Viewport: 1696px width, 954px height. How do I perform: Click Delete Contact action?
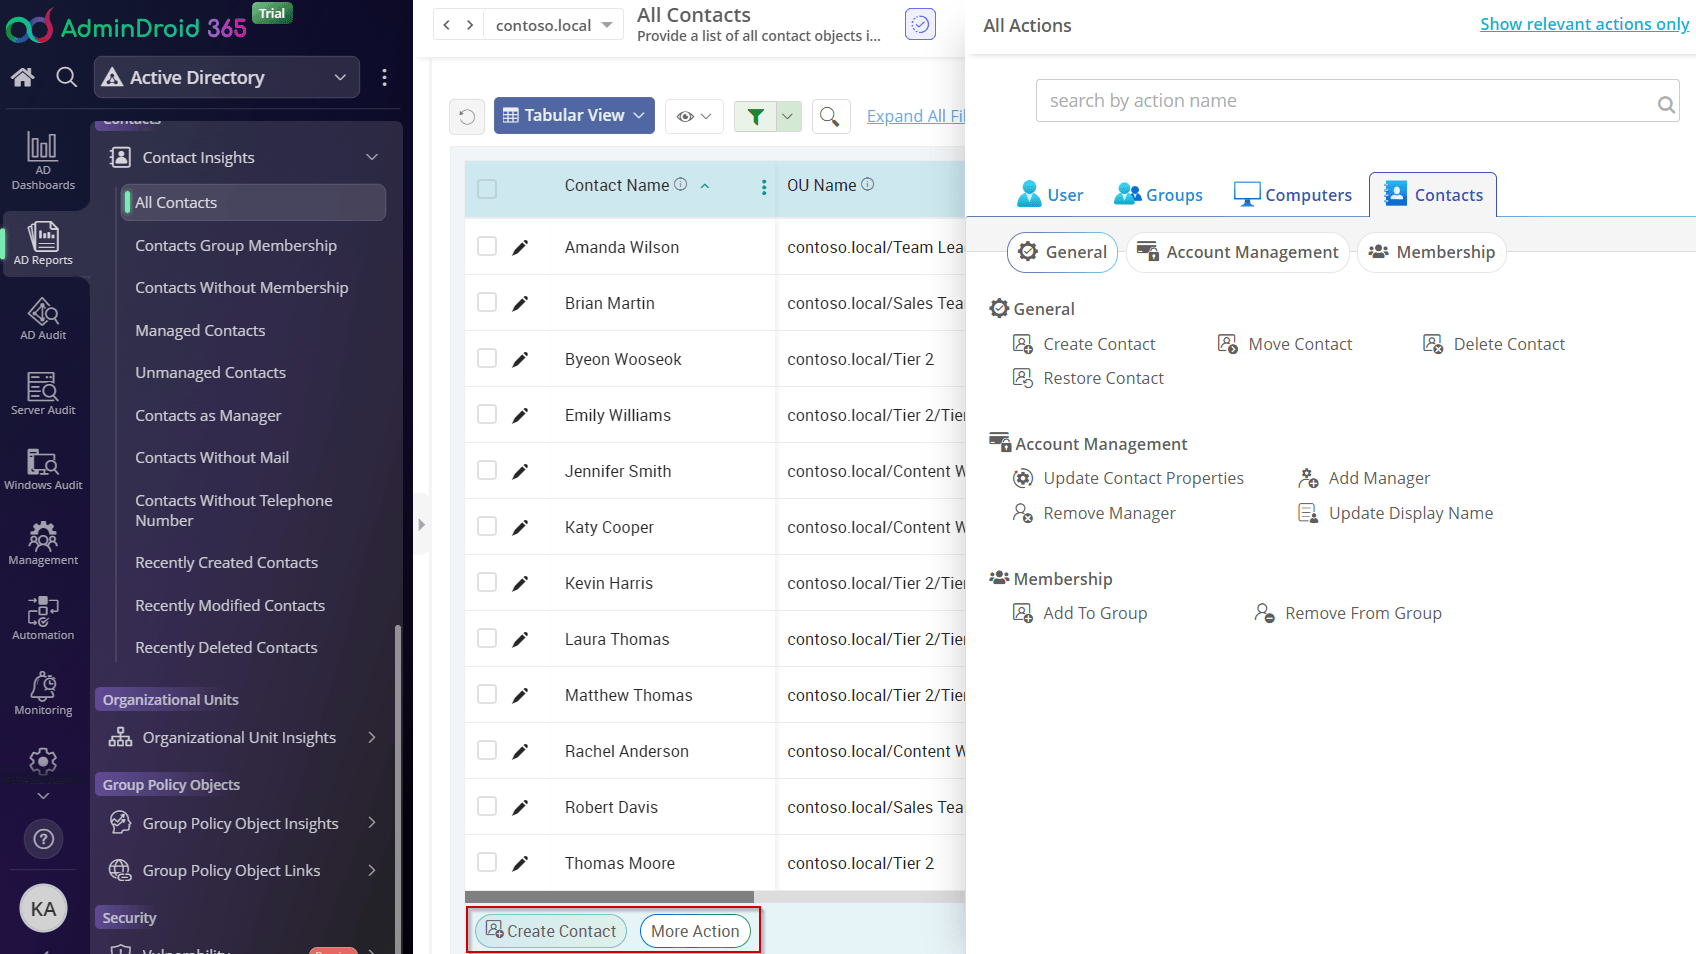pyautogui.click(x=1494, y=344)
